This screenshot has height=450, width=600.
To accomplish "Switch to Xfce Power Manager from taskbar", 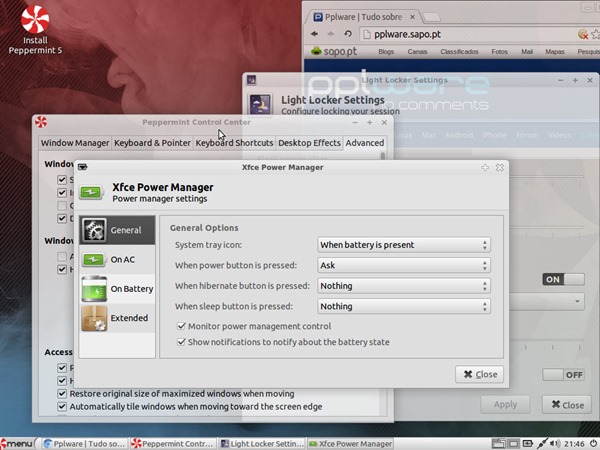I will 350,444.
